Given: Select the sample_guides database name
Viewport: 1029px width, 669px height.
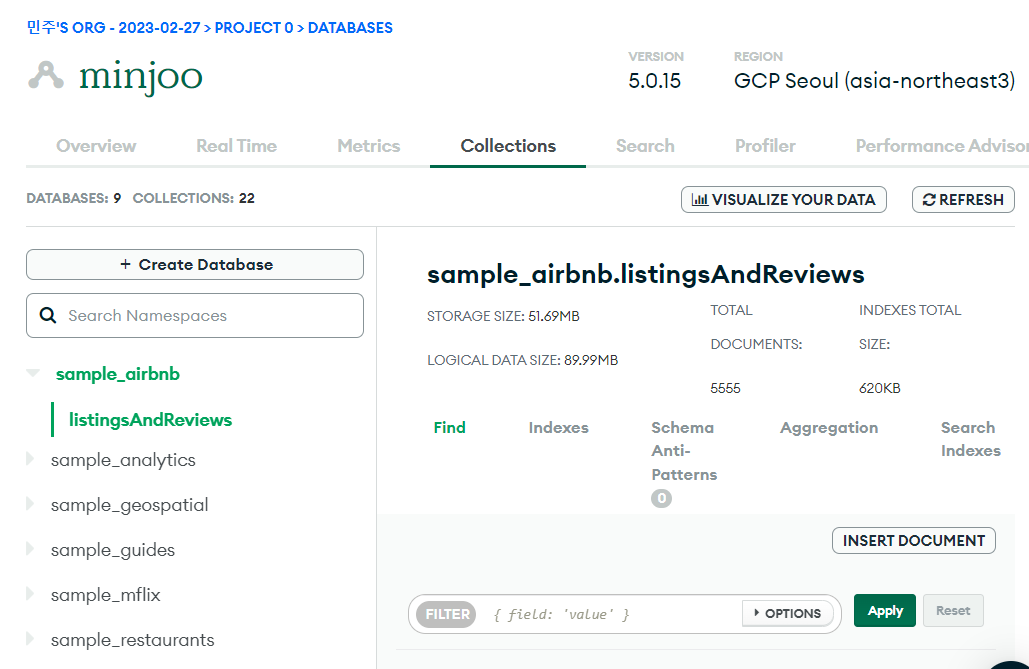Looking at the screenshot, I should click(113, 550).
